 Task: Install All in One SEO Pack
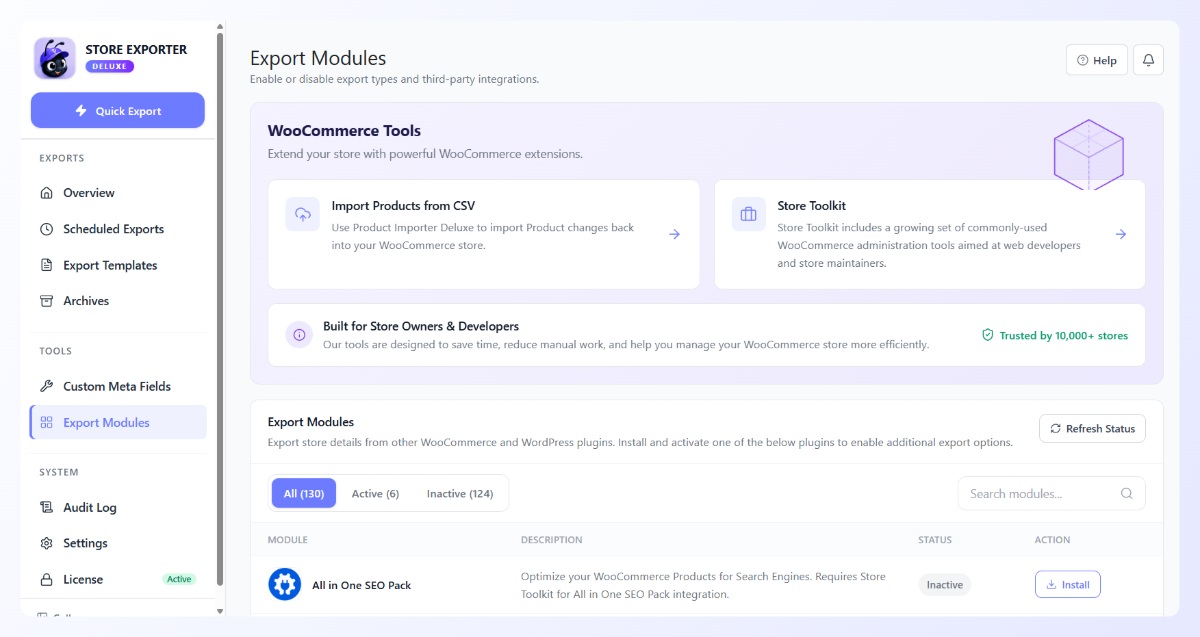pos(1068,585)
